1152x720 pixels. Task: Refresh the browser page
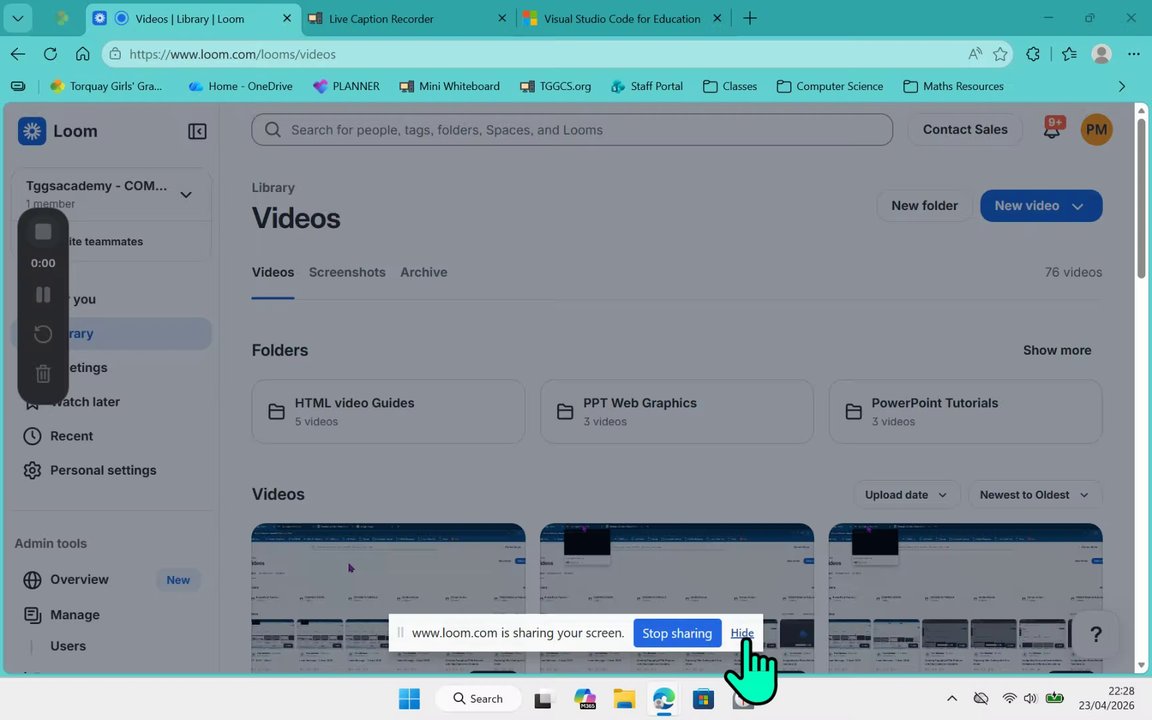50,54
